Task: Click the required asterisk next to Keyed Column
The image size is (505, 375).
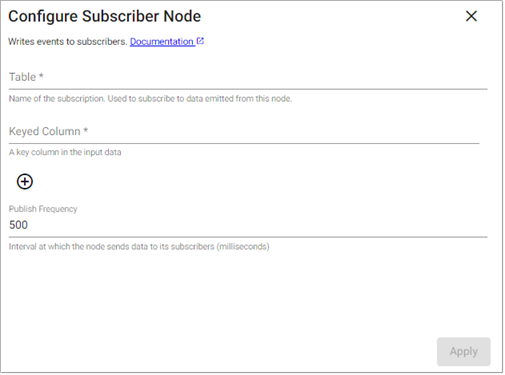Action: (x=86, y=130)
